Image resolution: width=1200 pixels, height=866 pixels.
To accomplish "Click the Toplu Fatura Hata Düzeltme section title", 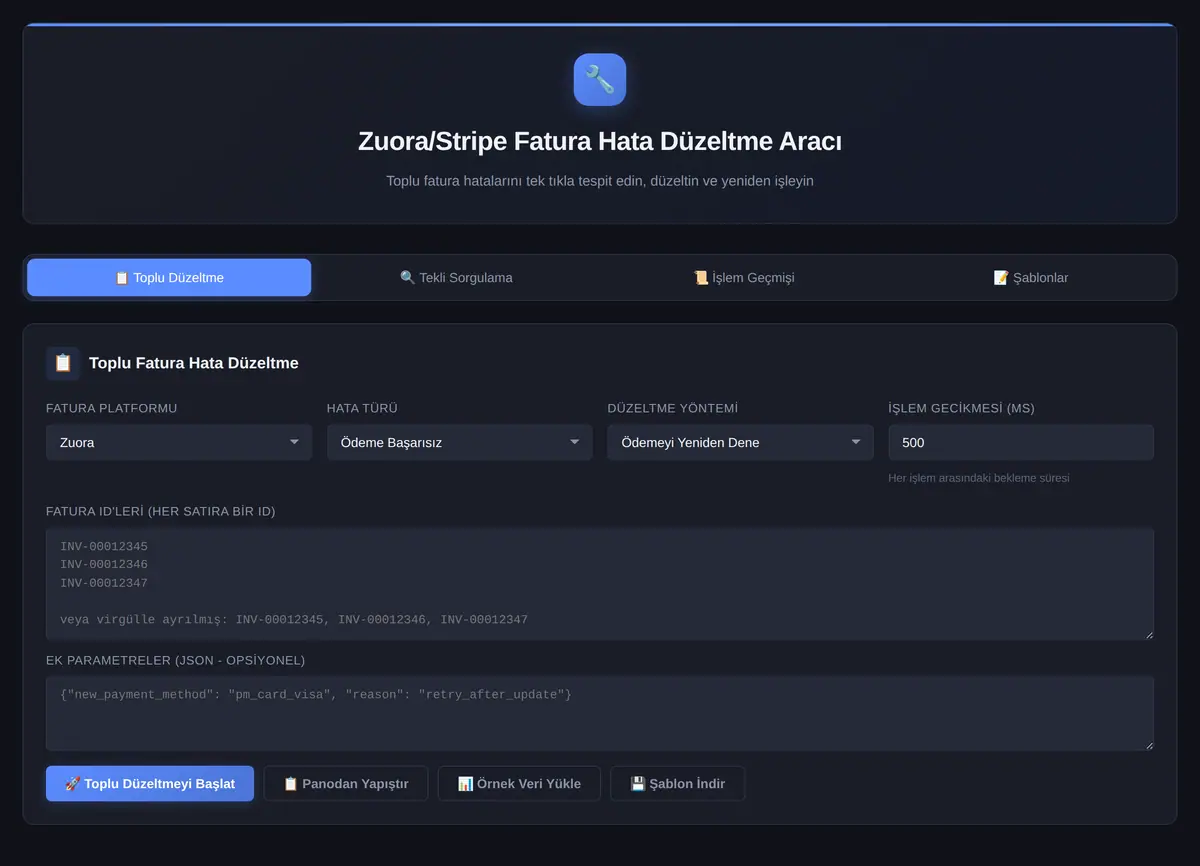I will point(194,363).
